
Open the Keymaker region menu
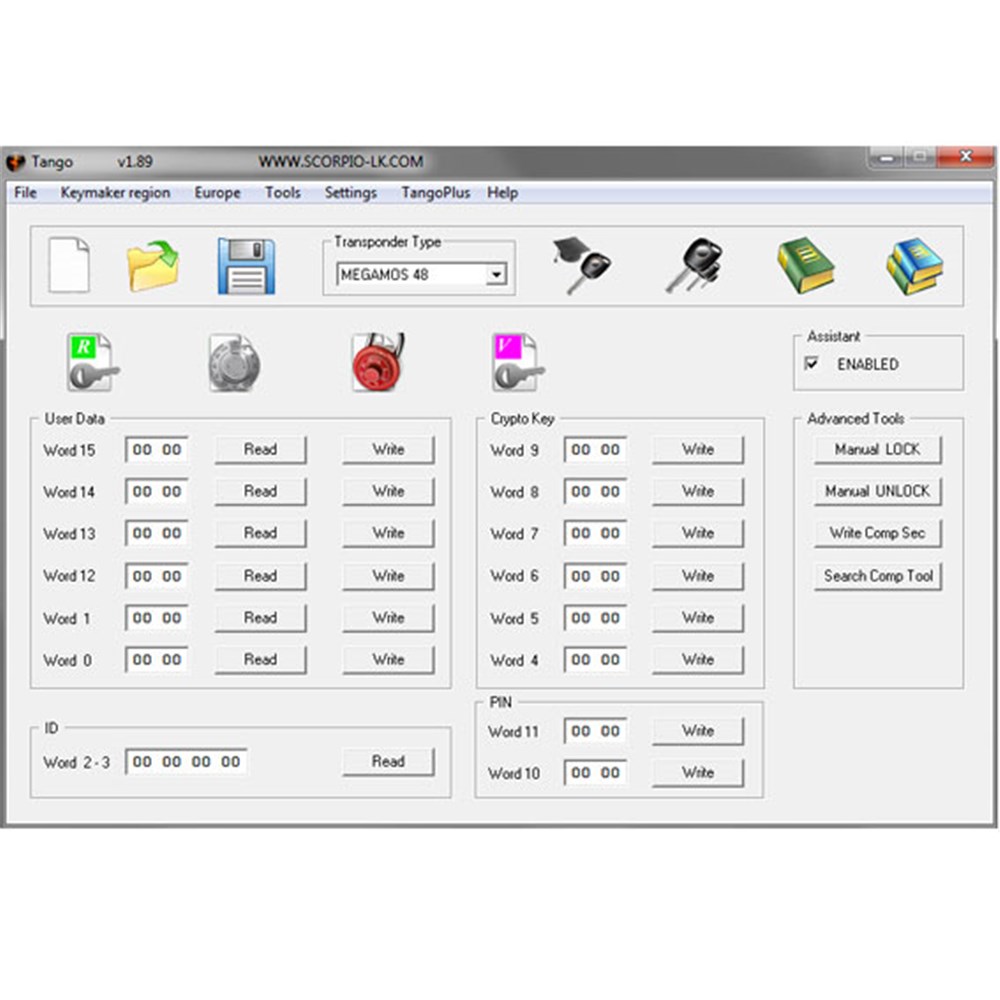(x=115, y=193)
